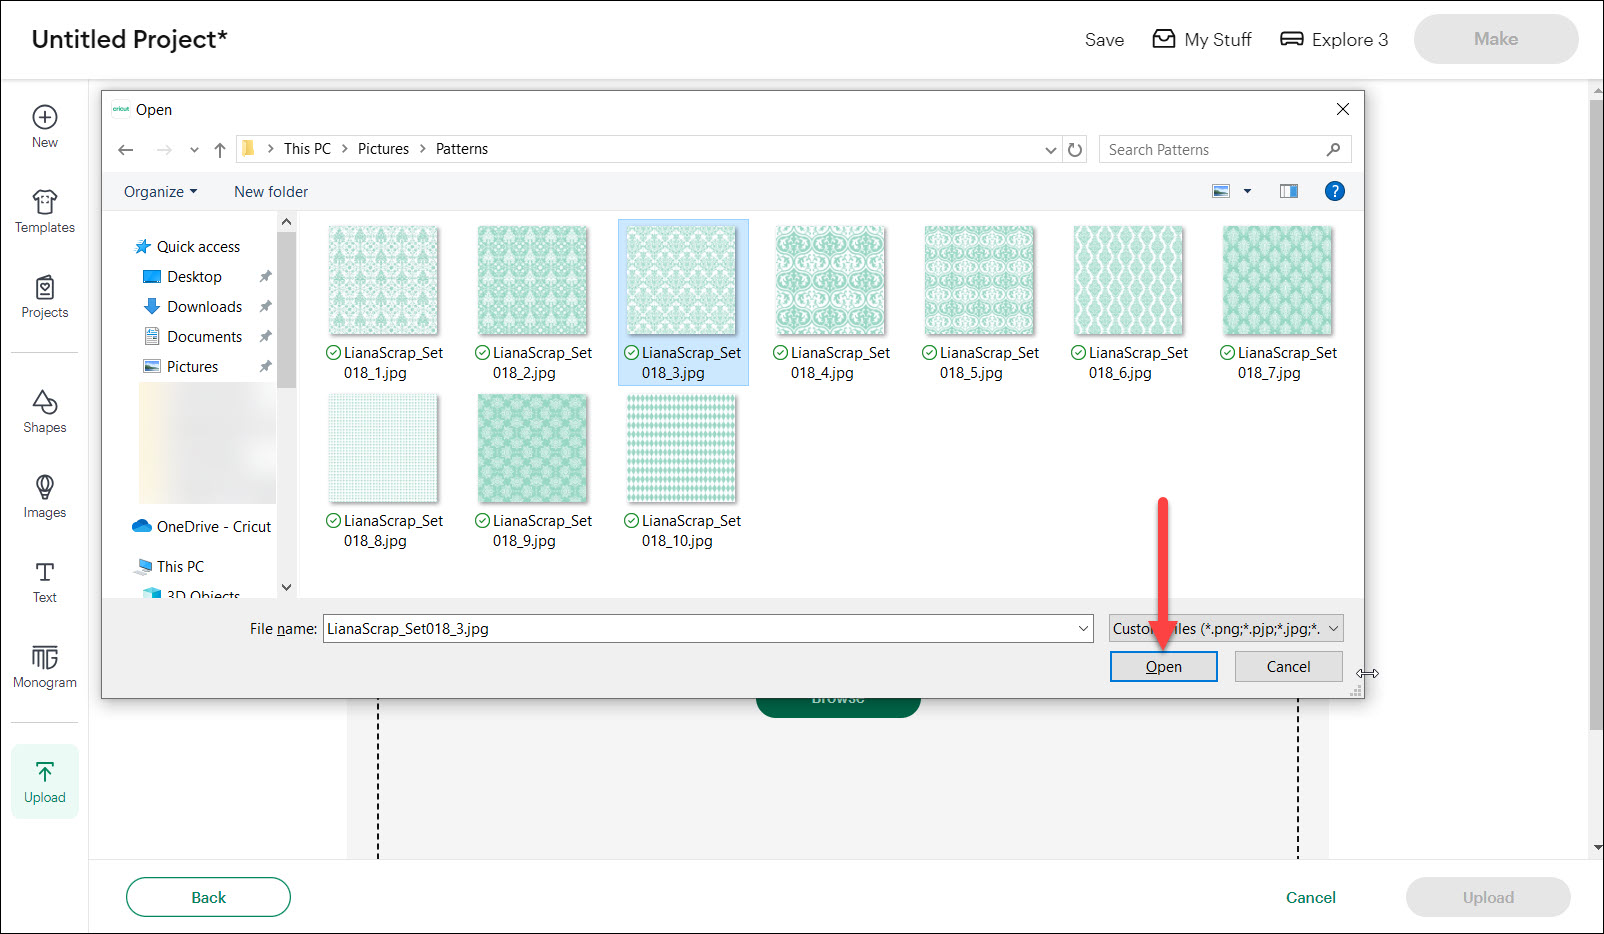Select Downloads in Quick access tree
Viewport: 1604px width, 934px height.
pos(204,307)
